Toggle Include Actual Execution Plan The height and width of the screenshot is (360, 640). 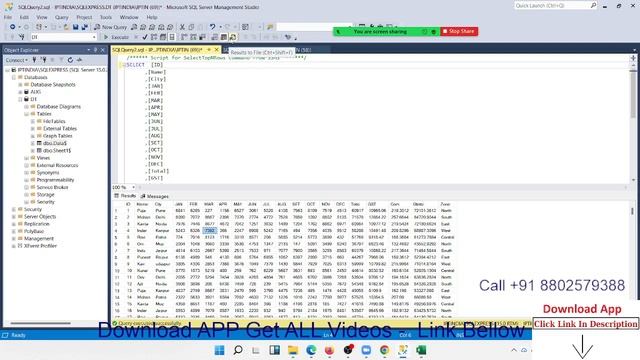pyautogui.click(x=184, y=37)
